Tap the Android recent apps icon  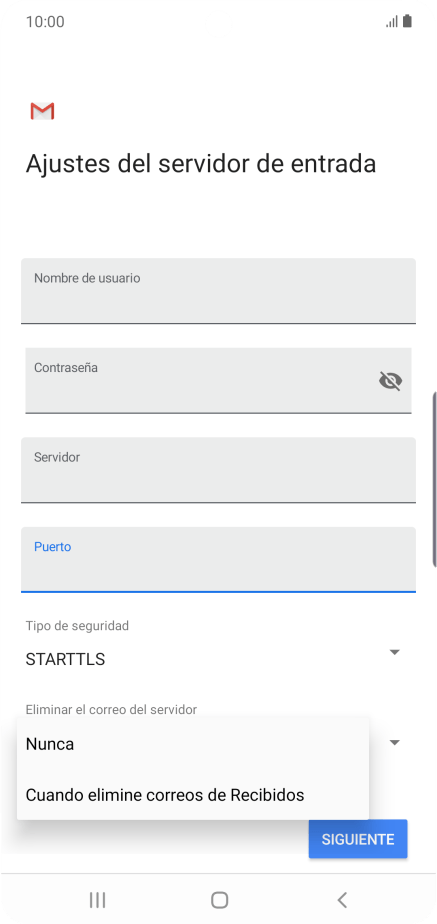97,900
